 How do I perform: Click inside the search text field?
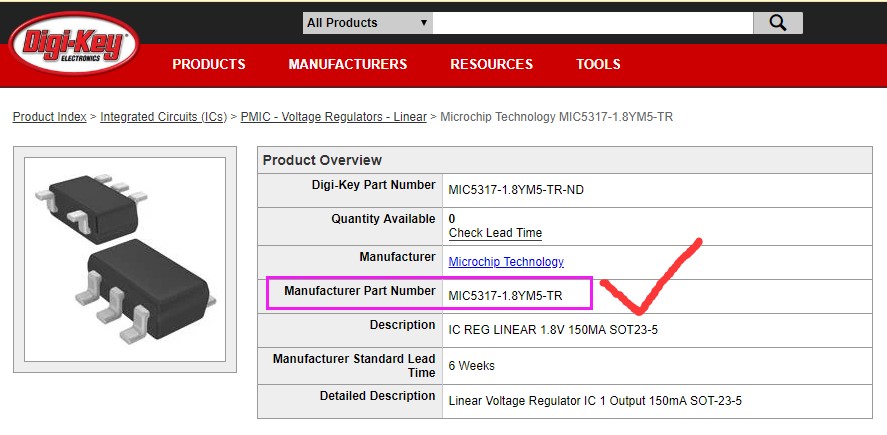(x=593, y=23)
